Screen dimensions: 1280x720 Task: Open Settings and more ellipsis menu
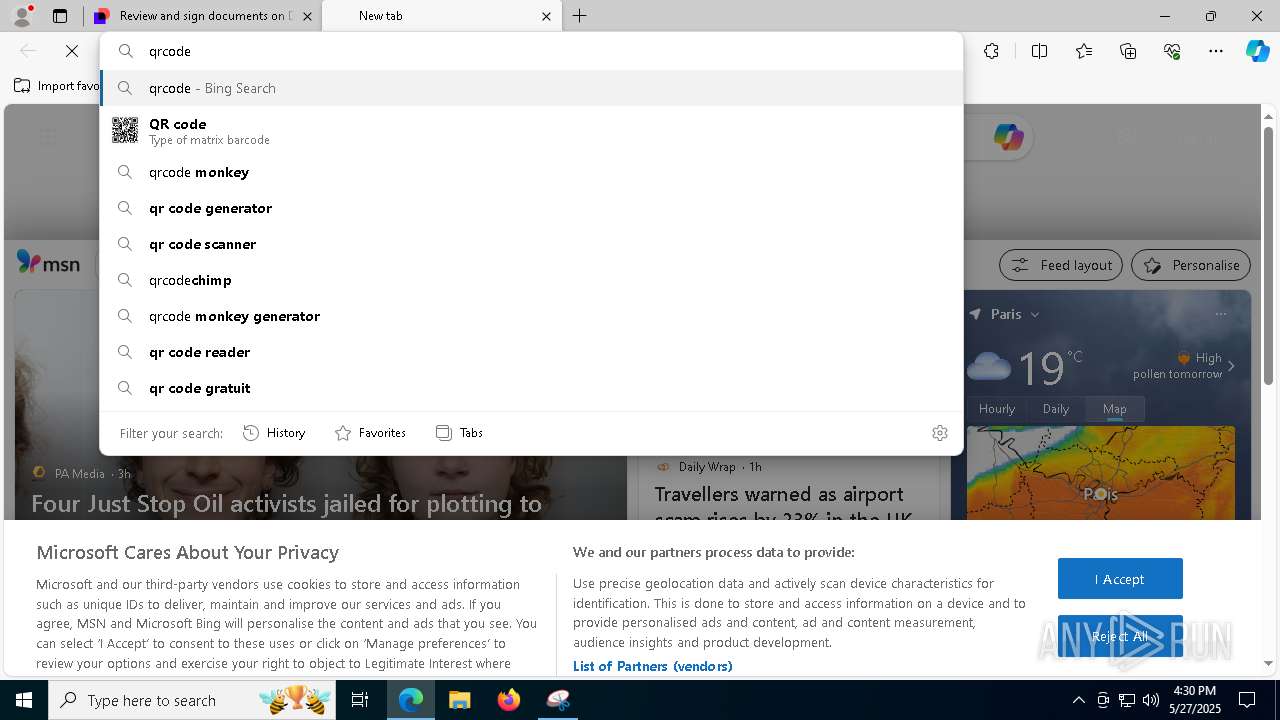click(x=1216, y=51)
